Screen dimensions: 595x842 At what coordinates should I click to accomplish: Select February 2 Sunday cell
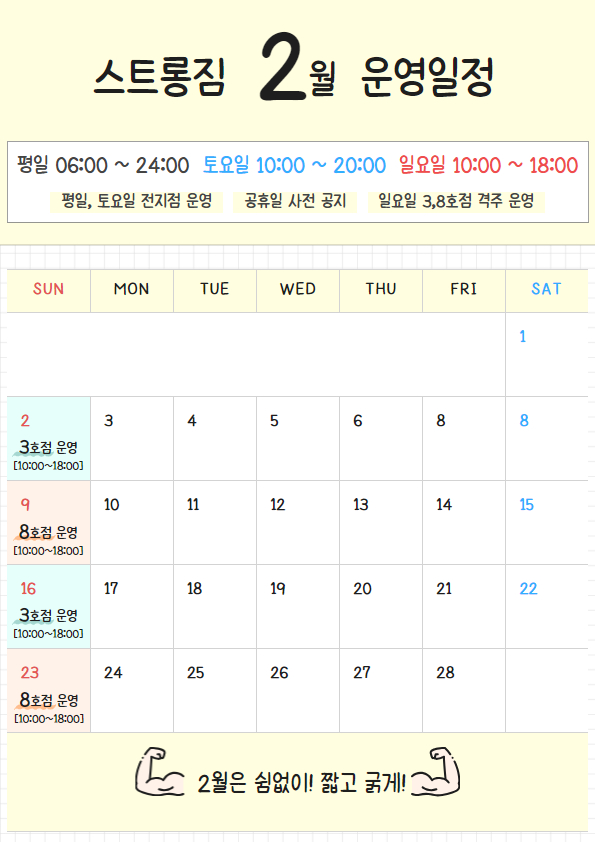pos(49,439)
